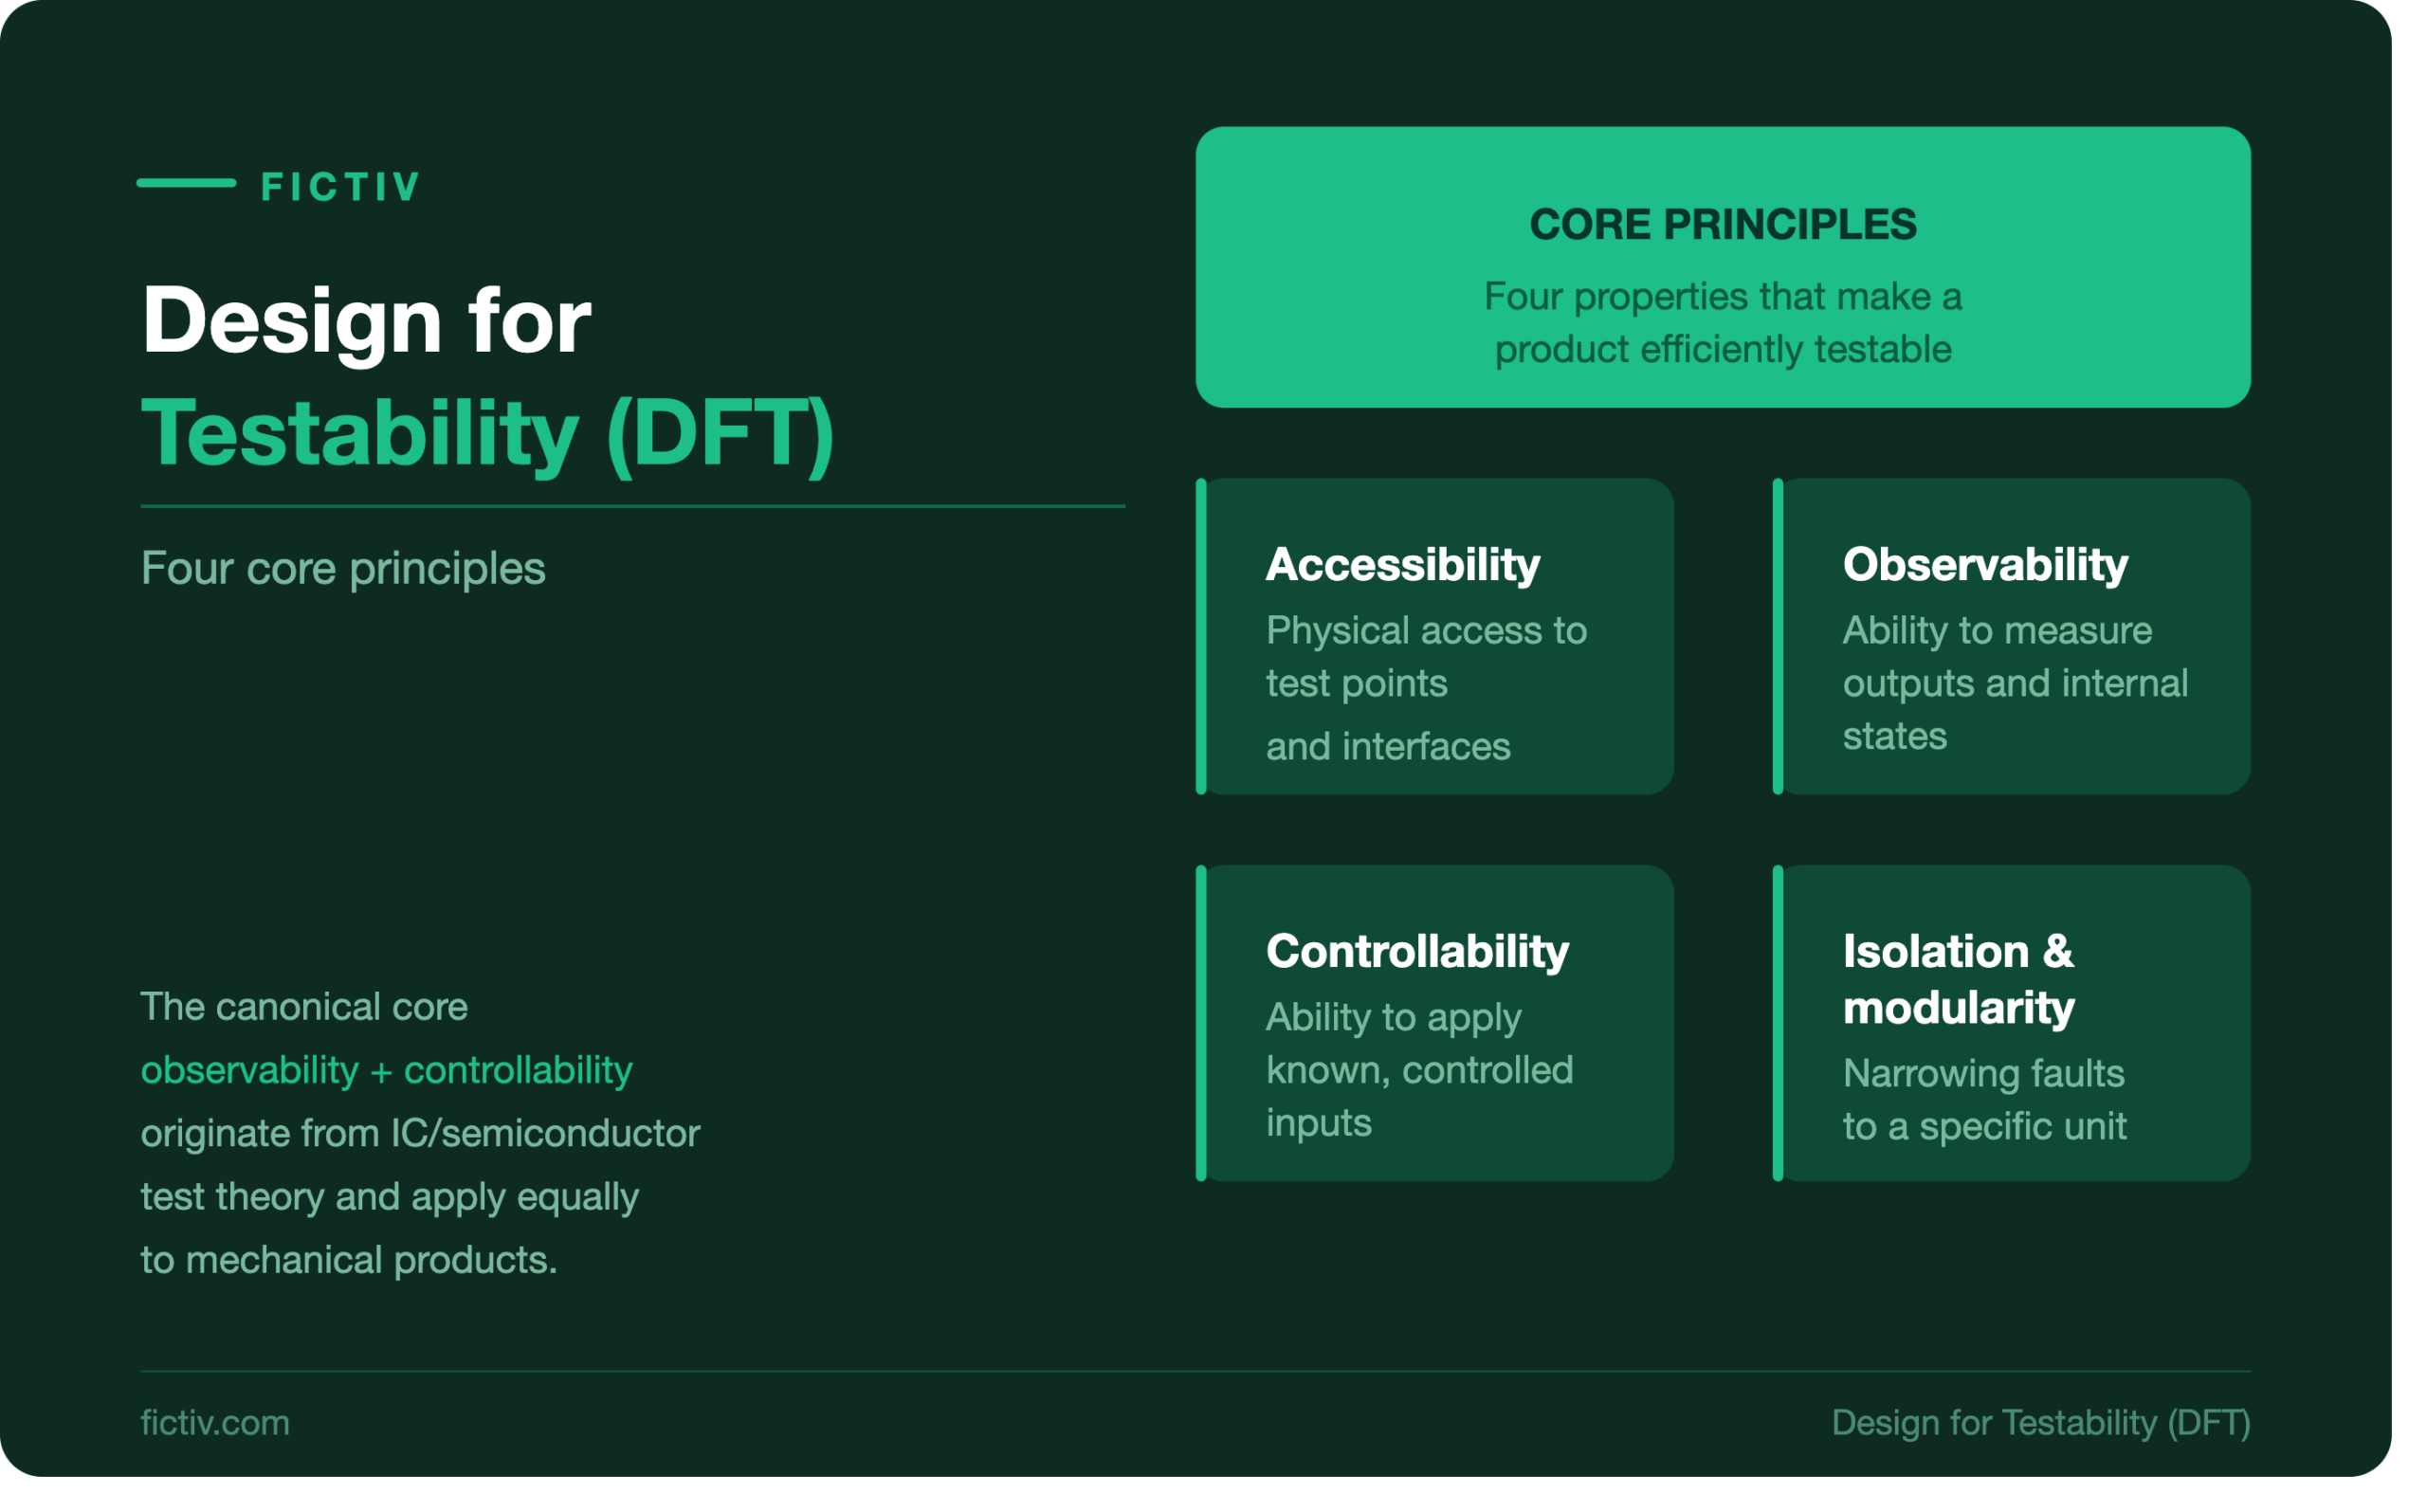Screen dimensions: 2427x1512
Task: Click 'to mechanical products.' line
Action: point(349,1261)
